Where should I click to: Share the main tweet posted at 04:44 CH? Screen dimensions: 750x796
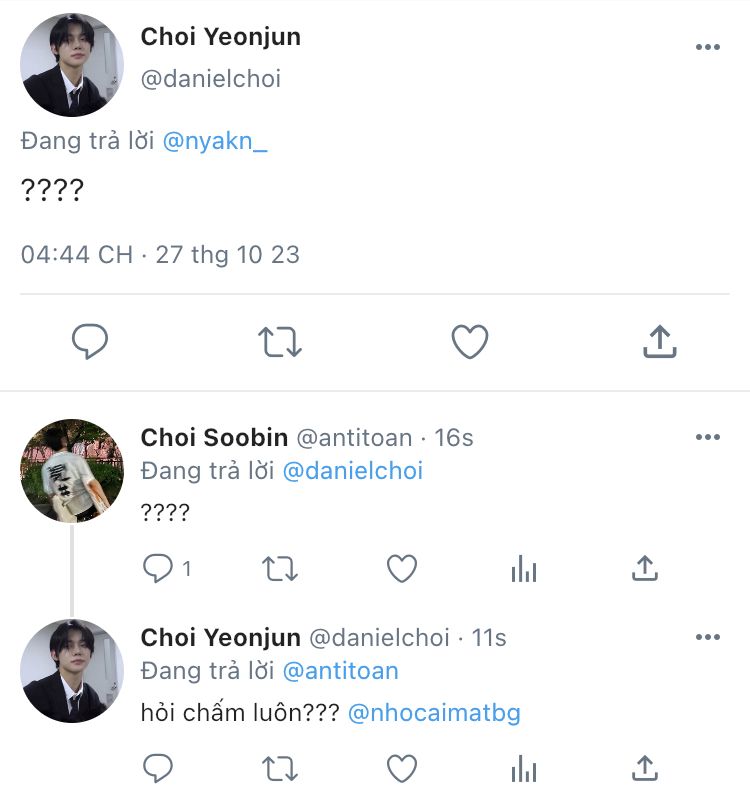pyautogui.click(x=658, y=343)
